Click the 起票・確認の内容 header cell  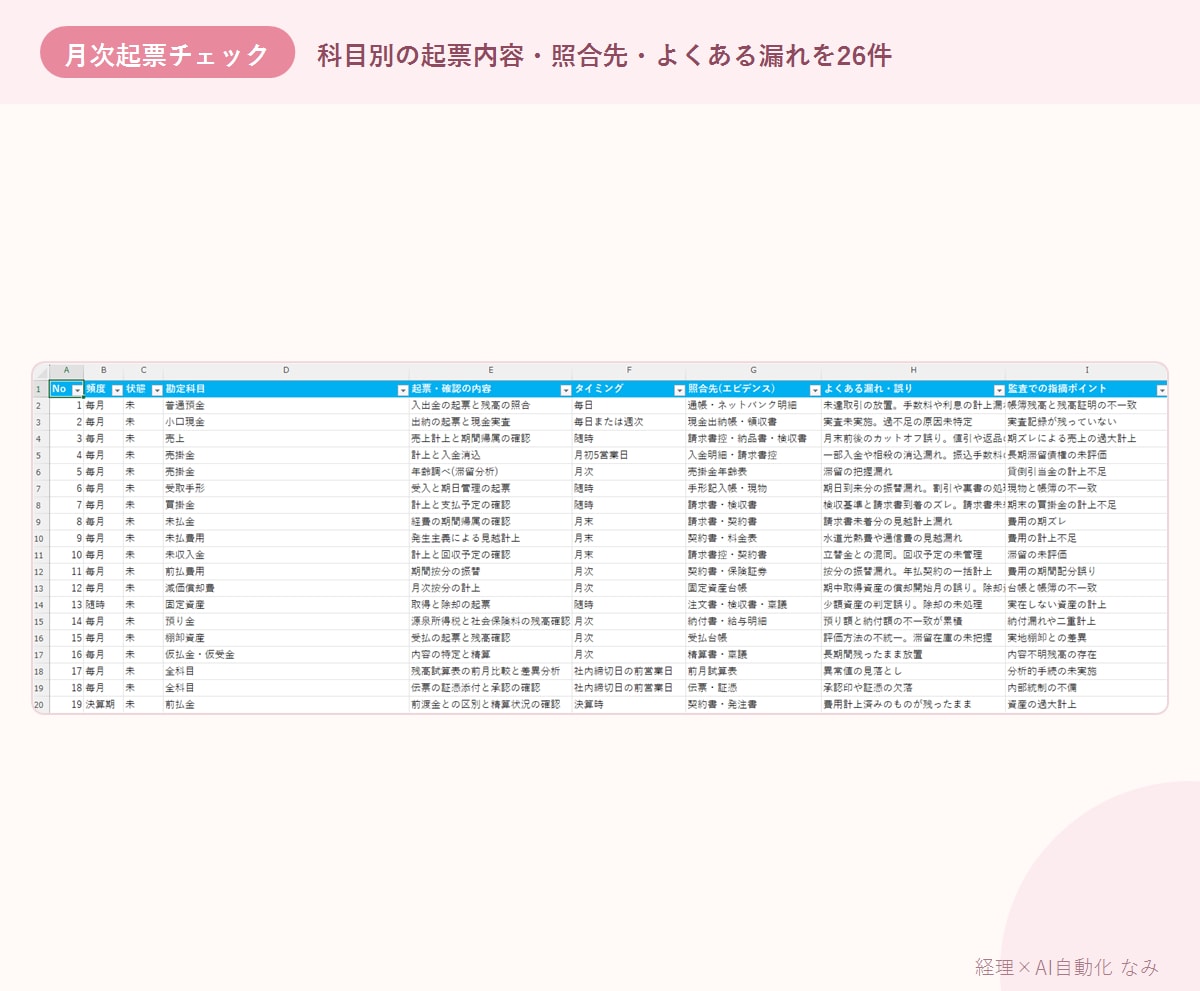click(x=491, y=389)
